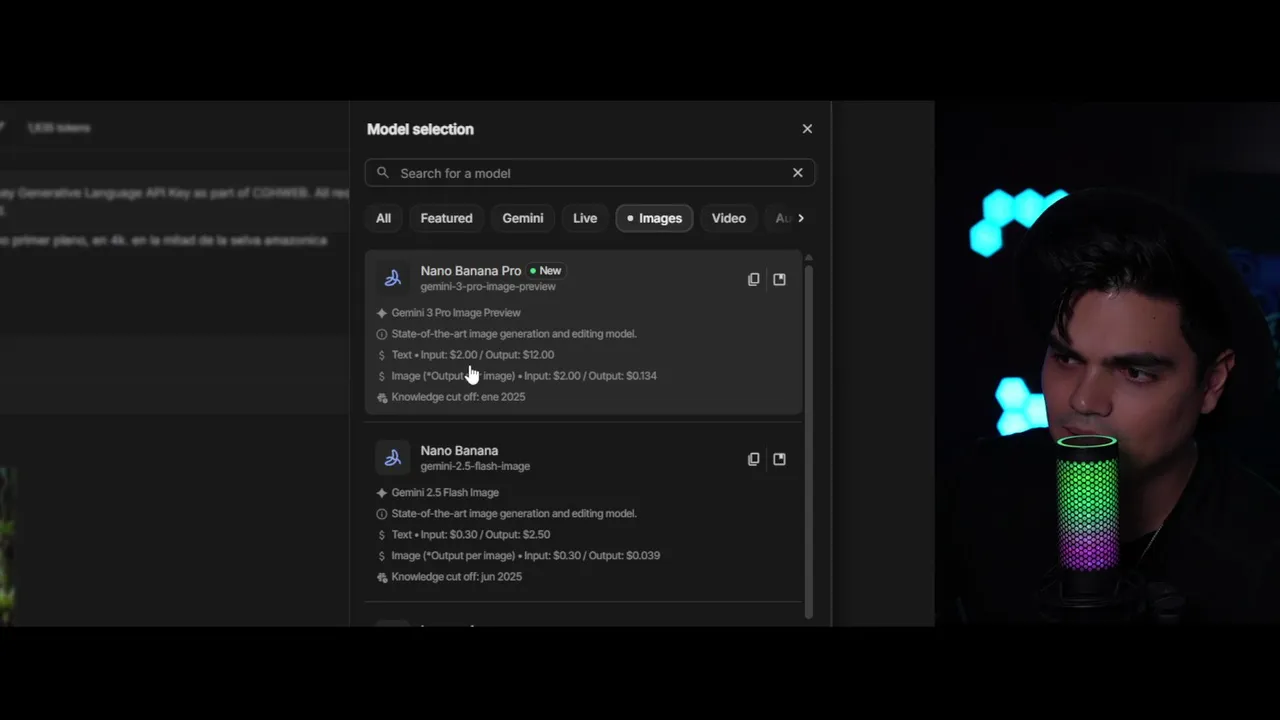
Task: Click the dollar icon beside 'Output: $2.50'
Action: 381,535
